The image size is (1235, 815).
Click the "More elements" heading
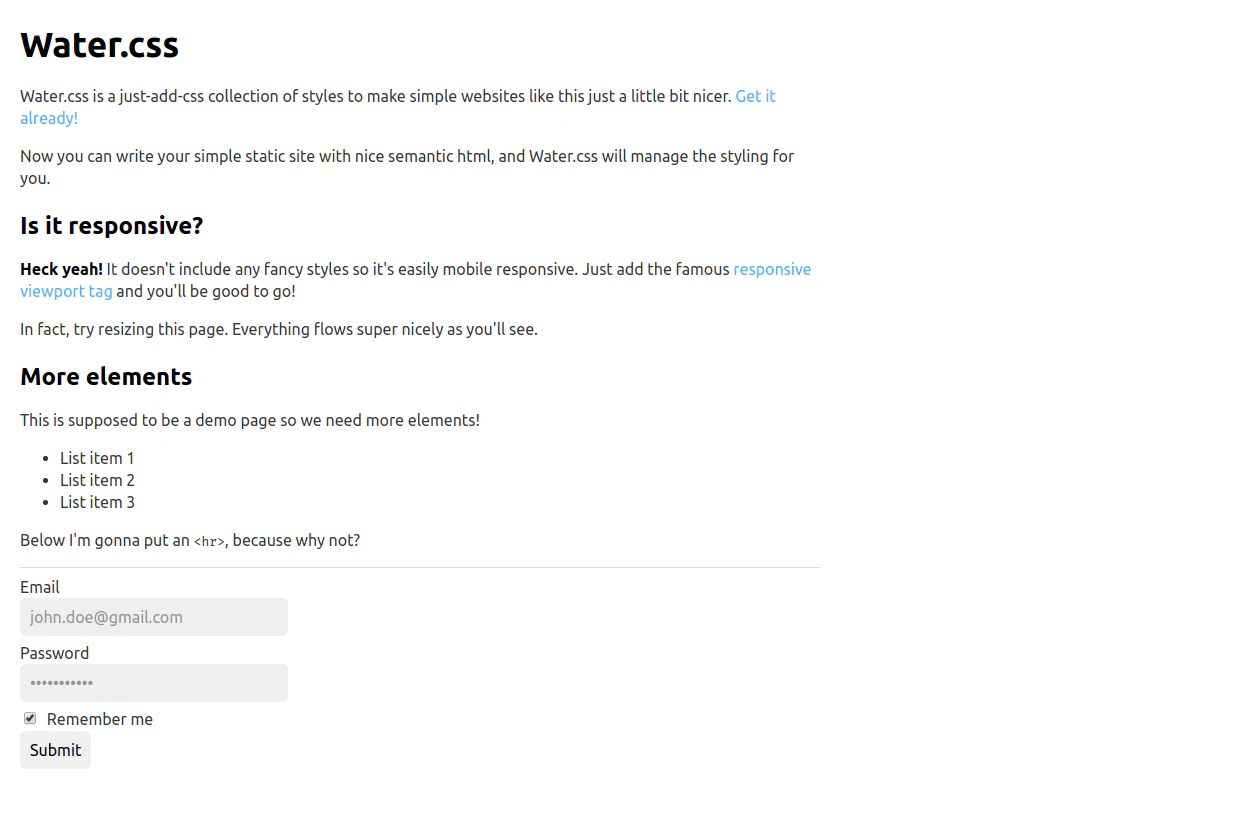[x=106, y=377]
